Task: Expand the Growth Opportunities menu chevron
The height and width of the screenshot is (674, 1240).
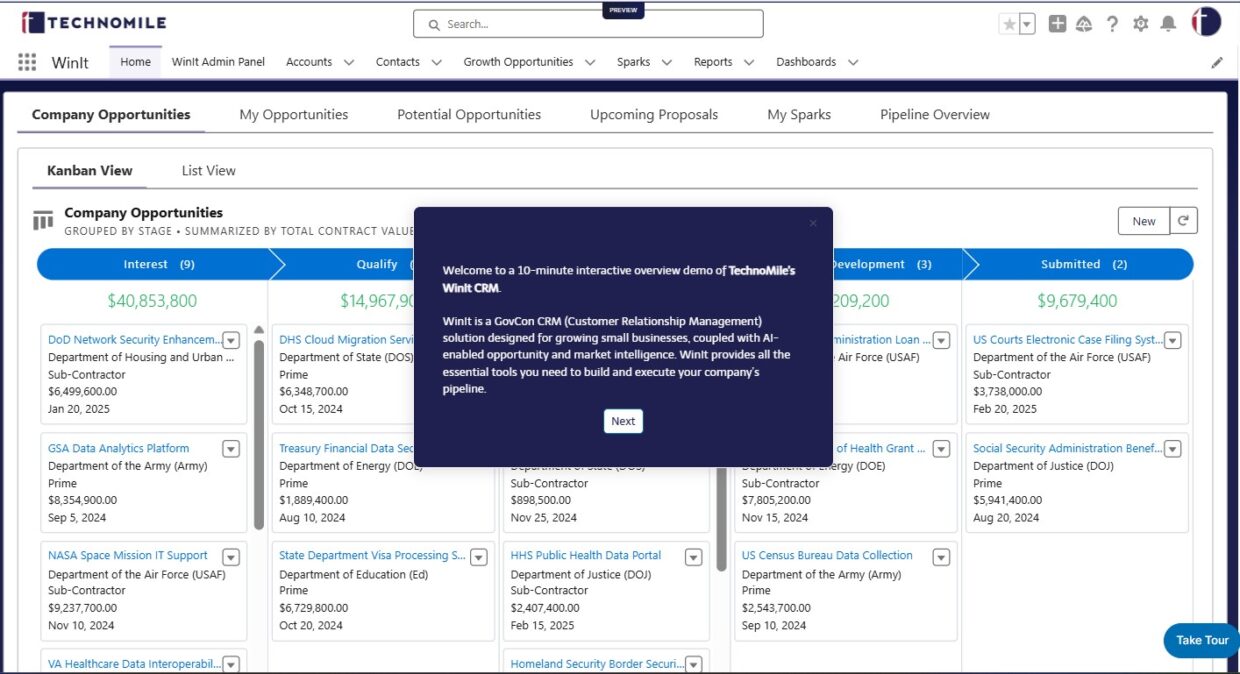Action: [590, 62]
